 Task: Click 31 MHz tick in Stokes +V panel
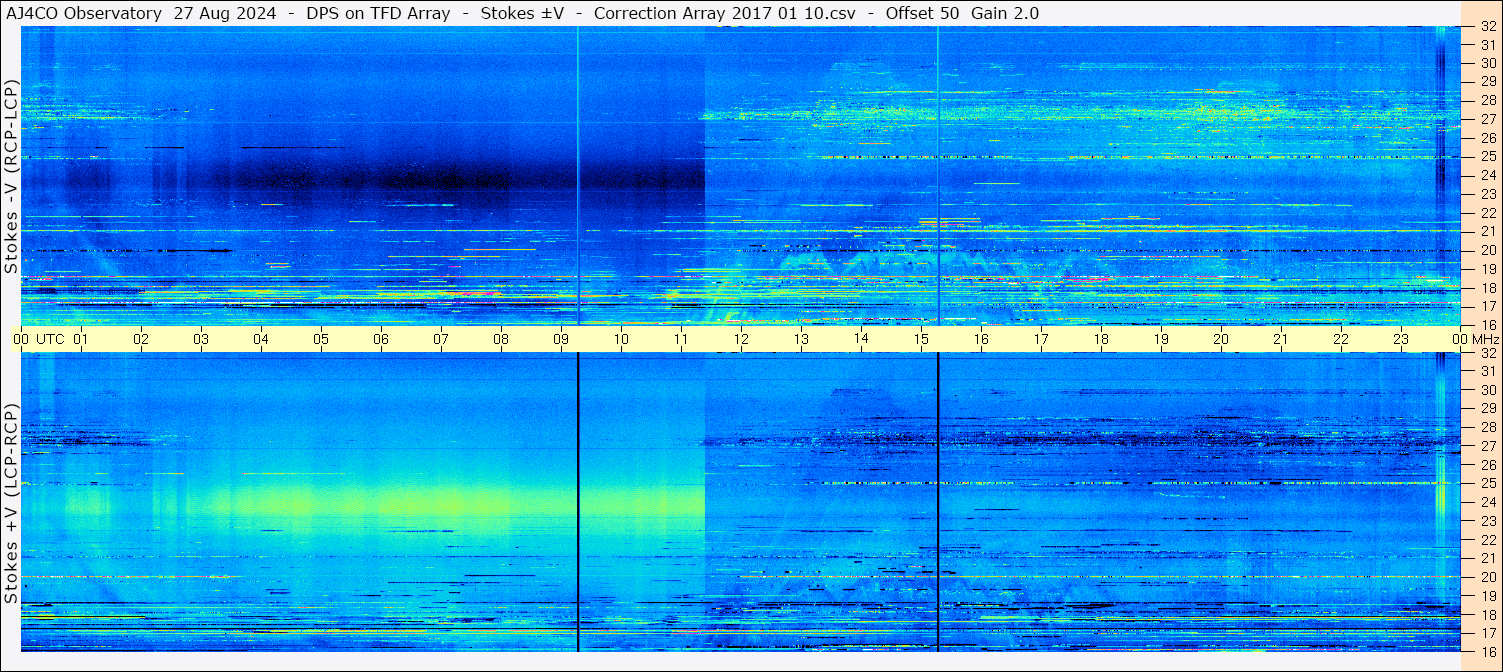pos(1487,371)
